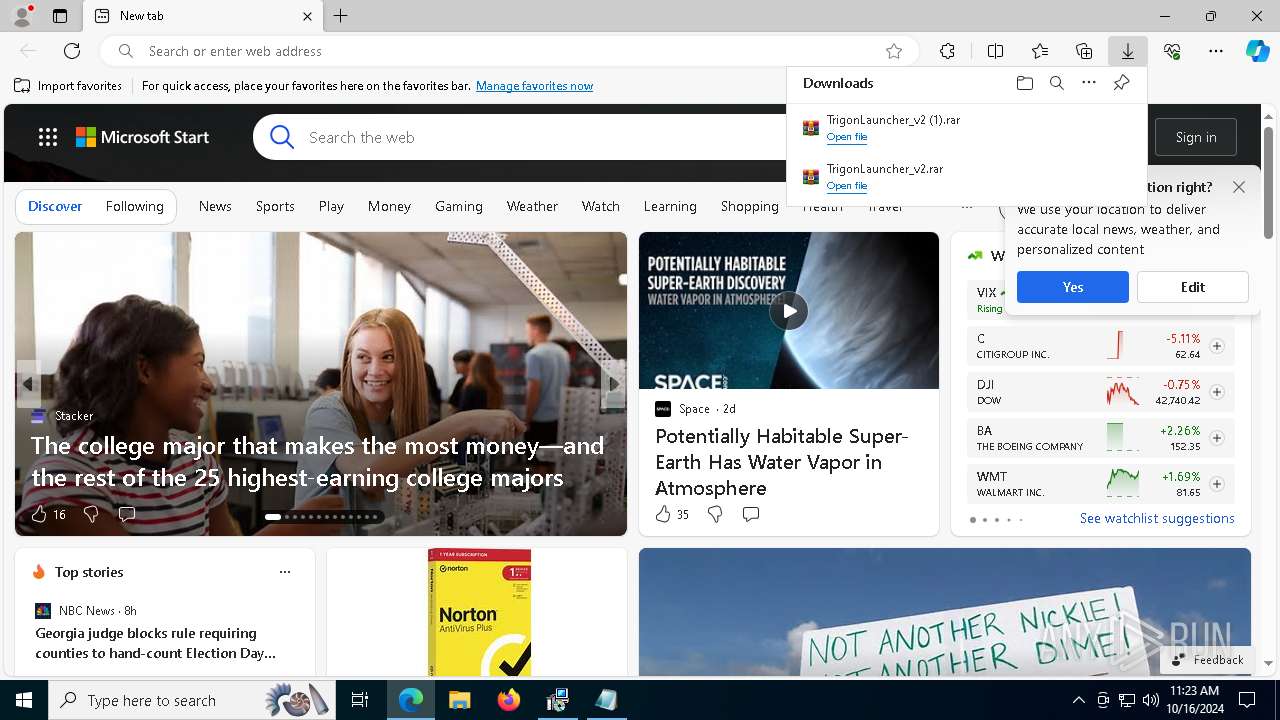Image resolution: width=1280 pixels, height=720 pixels.
Task: Open Collections panel
Action: (1084, 51)
